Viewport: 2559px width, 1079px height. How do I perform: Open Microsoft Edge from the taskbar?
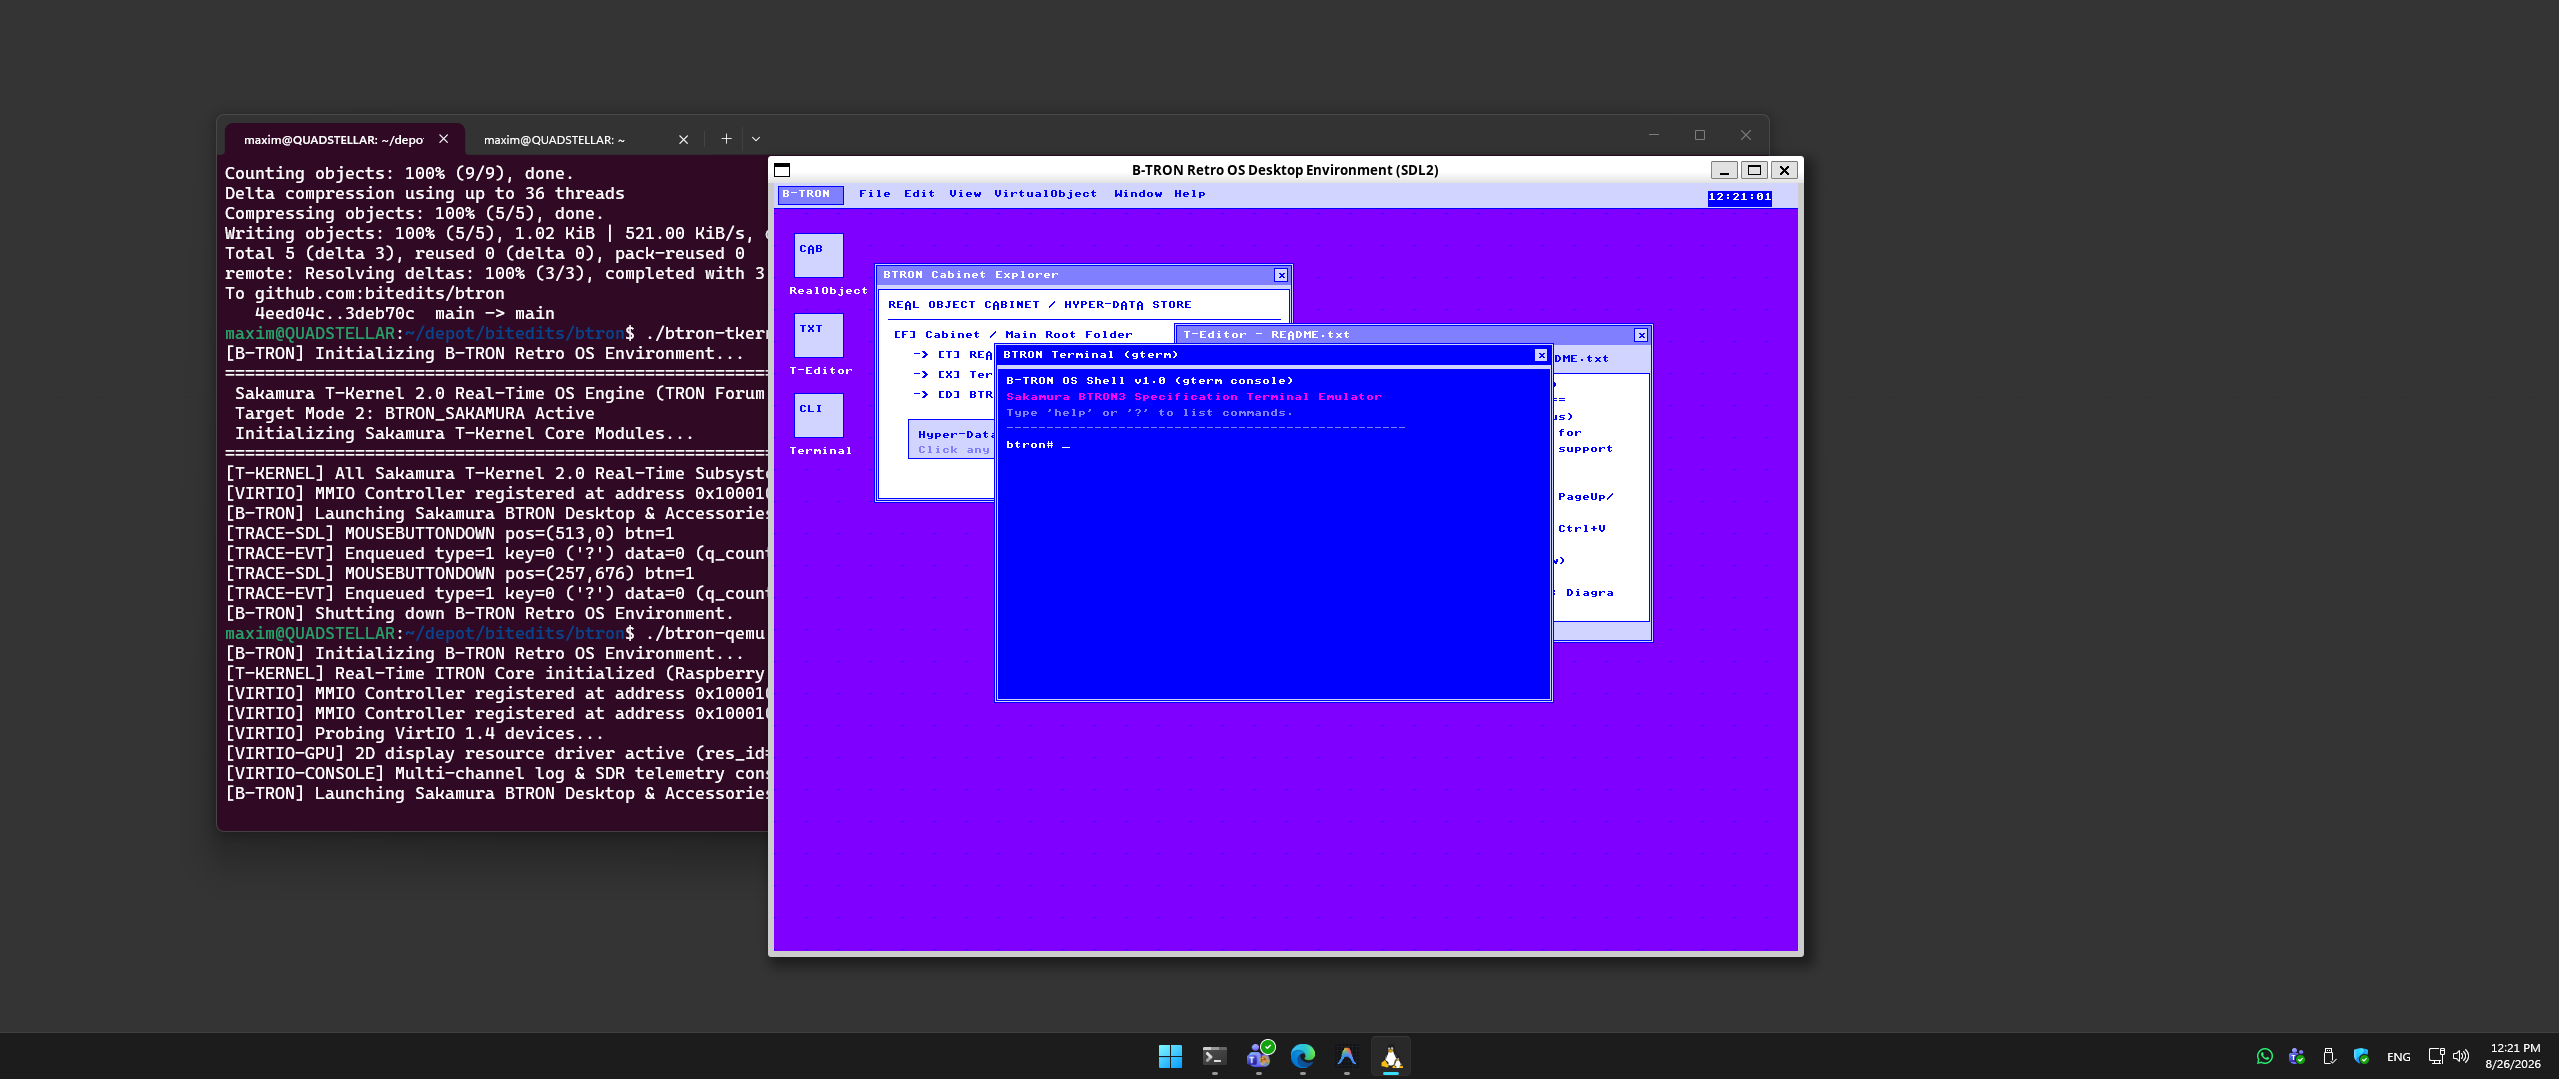[1303, 1056]
